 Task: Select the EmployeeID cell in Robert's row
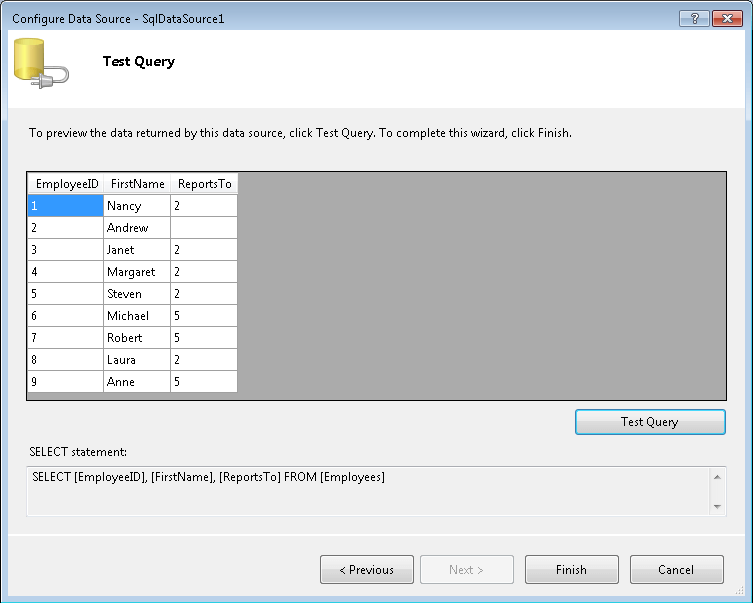click(x=66, y=338)
